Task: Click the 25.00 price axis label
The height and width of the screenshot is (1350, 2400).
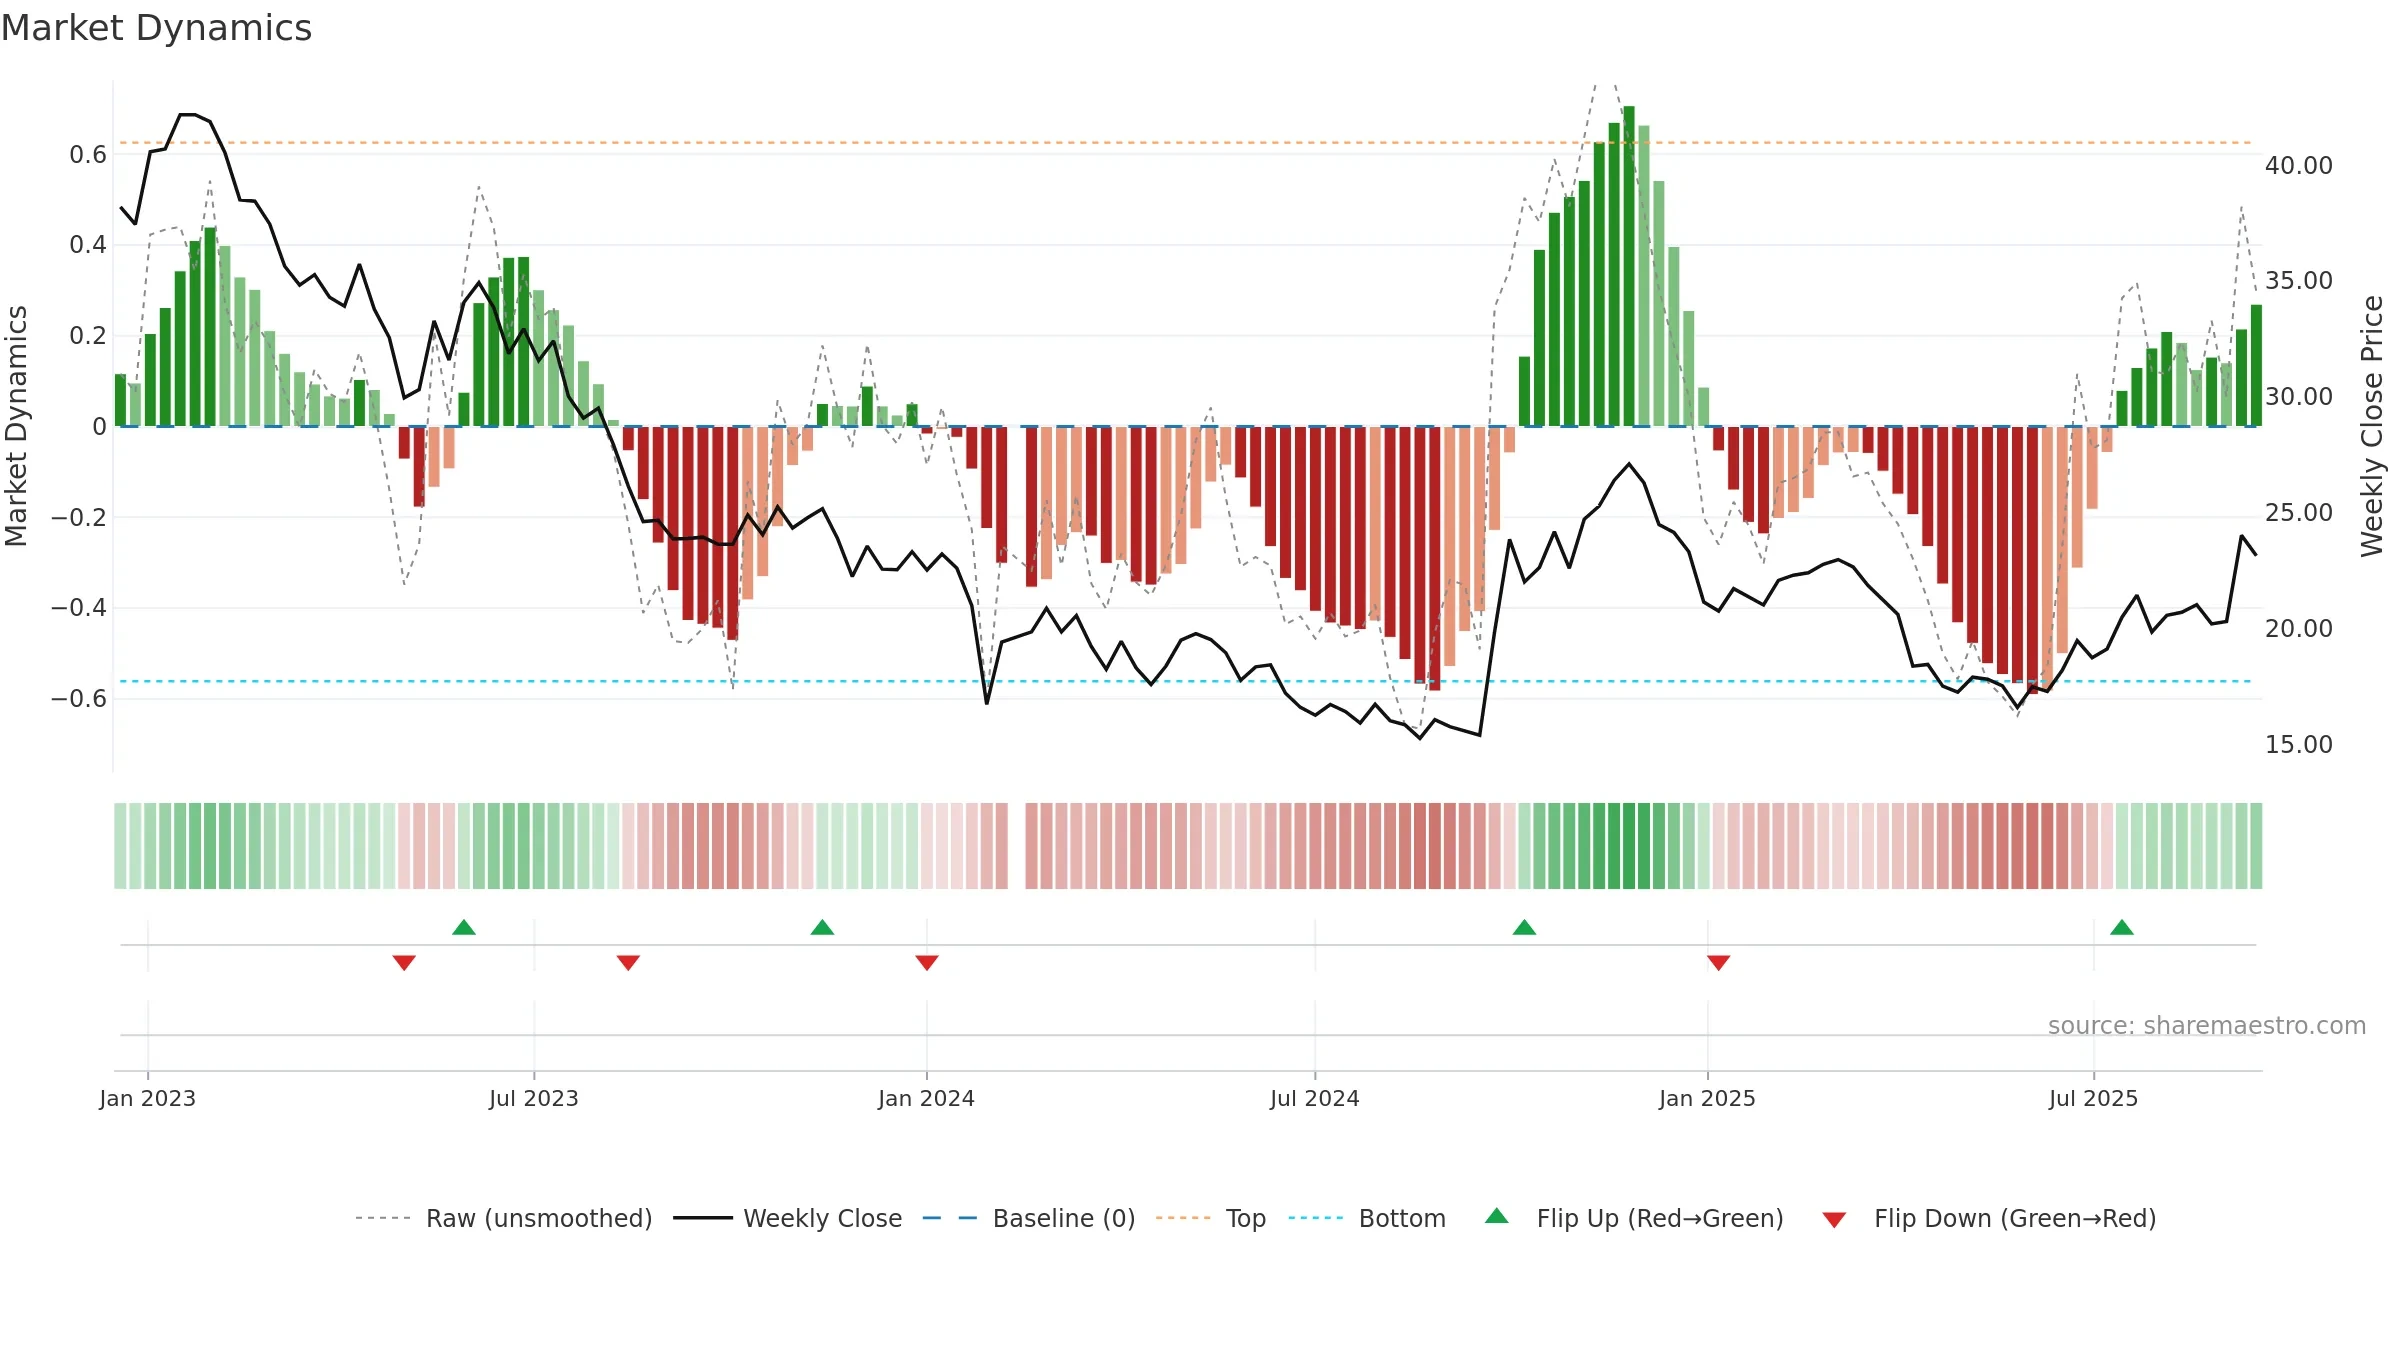Action: [2299, 513]
